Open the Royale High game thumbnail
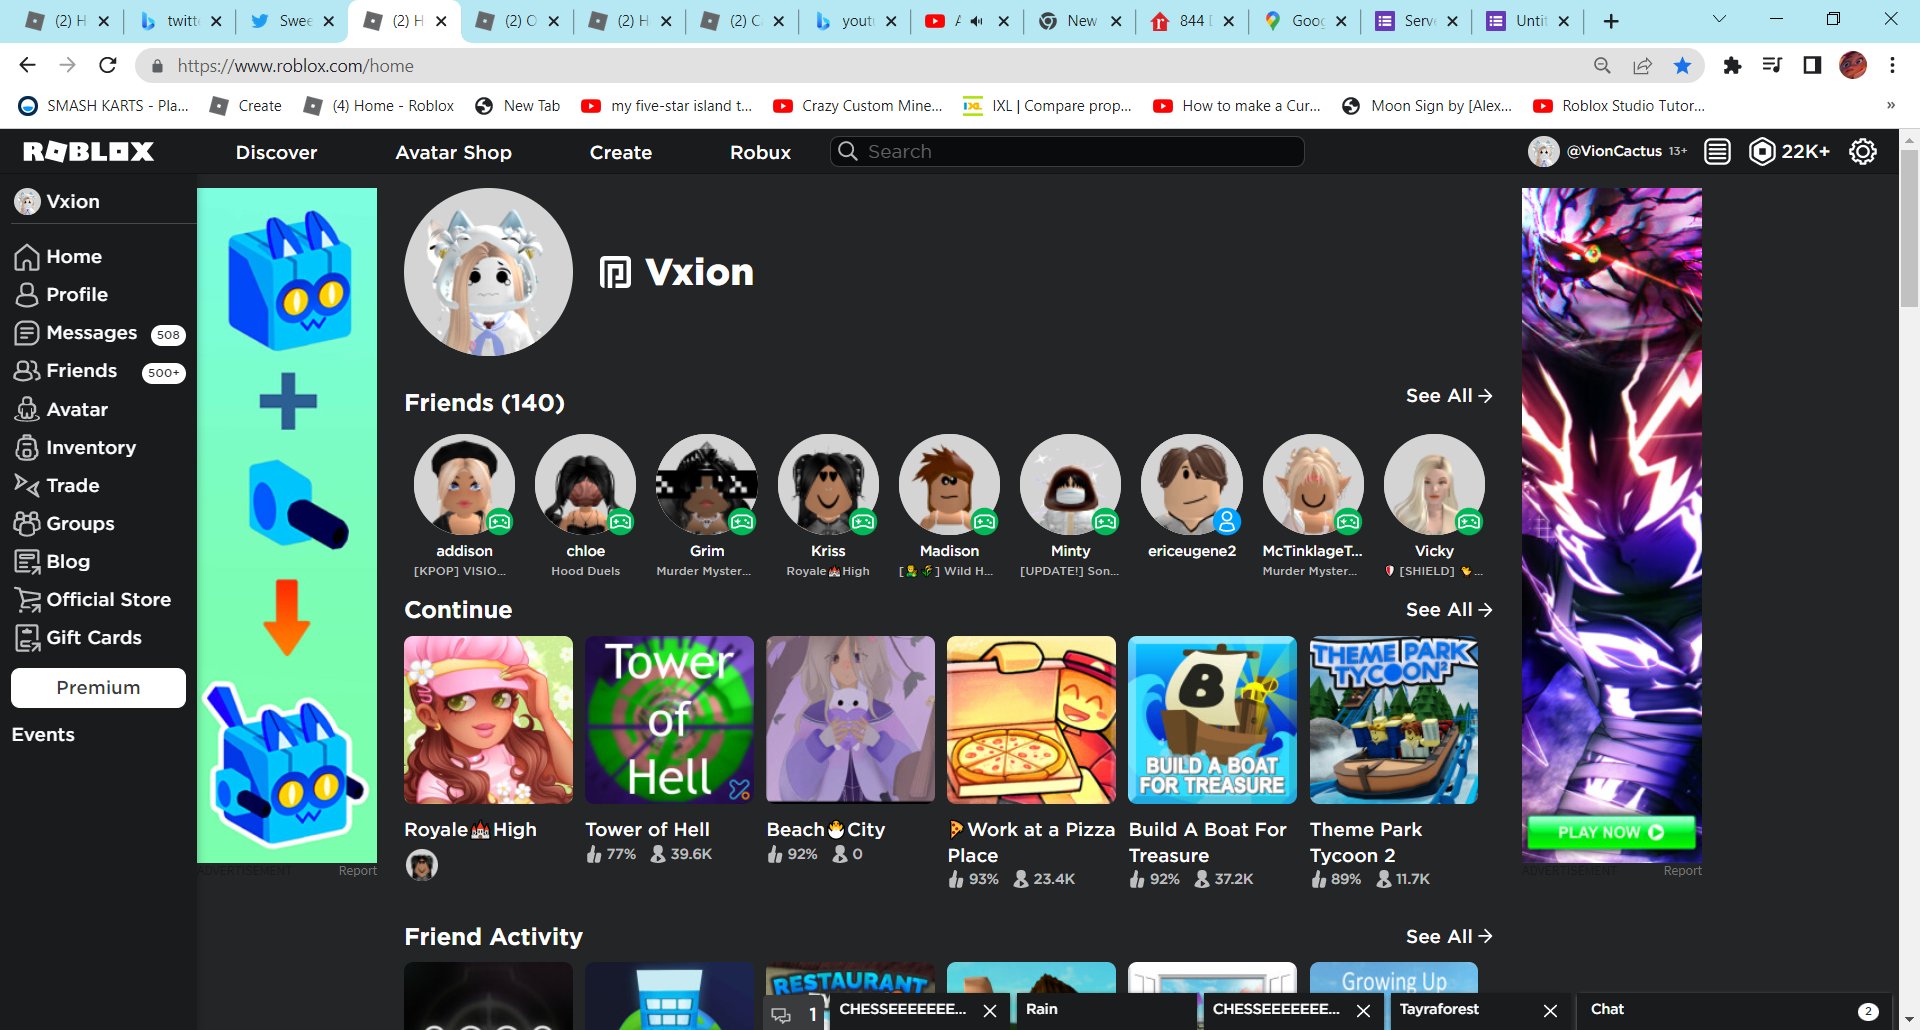The image size is (1920, 1030). click(x=488, y=720)
